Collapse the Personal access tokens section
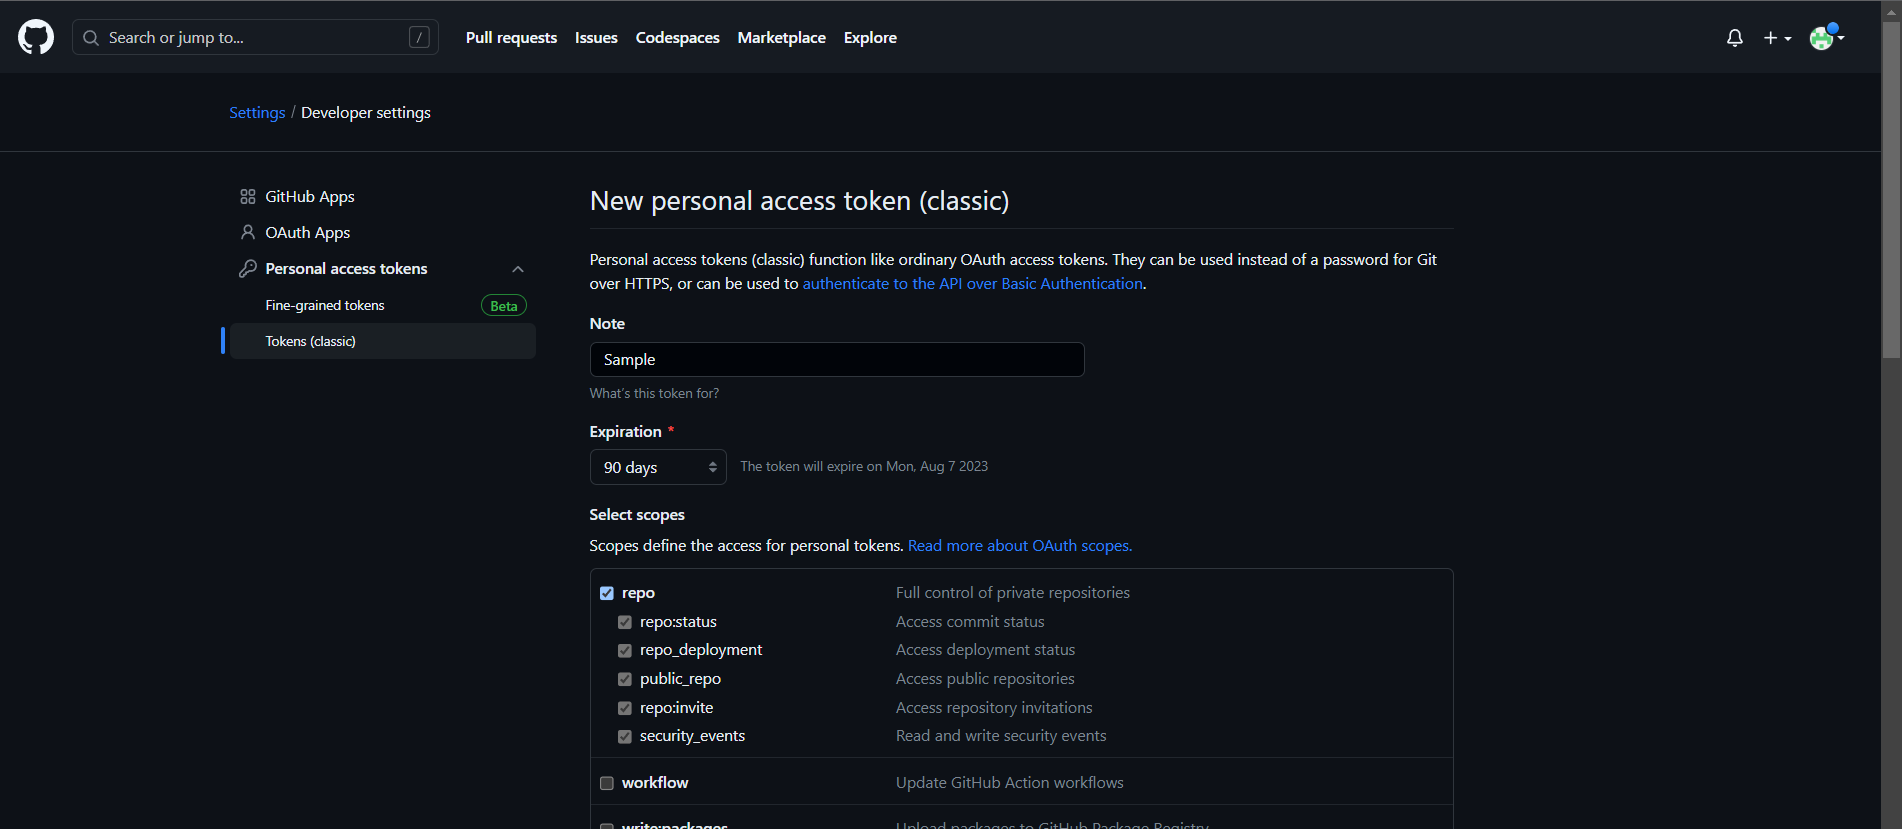The image size is (1902, 829). point(518,269)
